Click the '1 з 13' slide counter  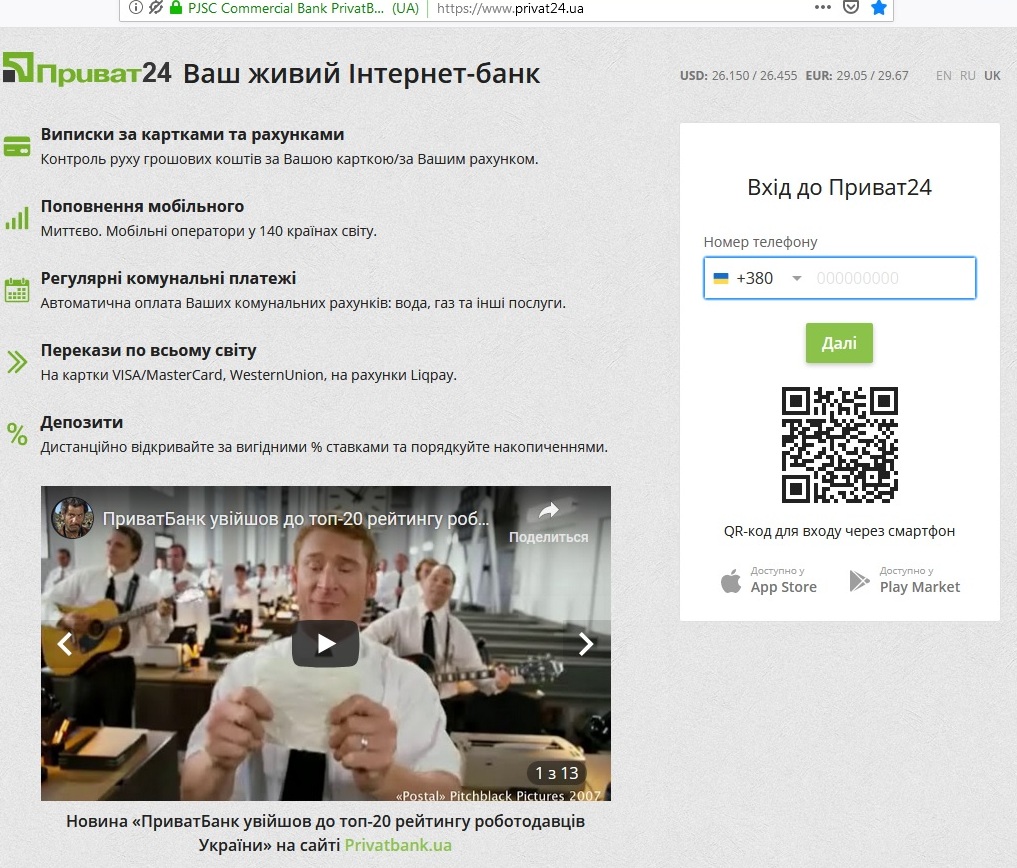click(556, 773)
